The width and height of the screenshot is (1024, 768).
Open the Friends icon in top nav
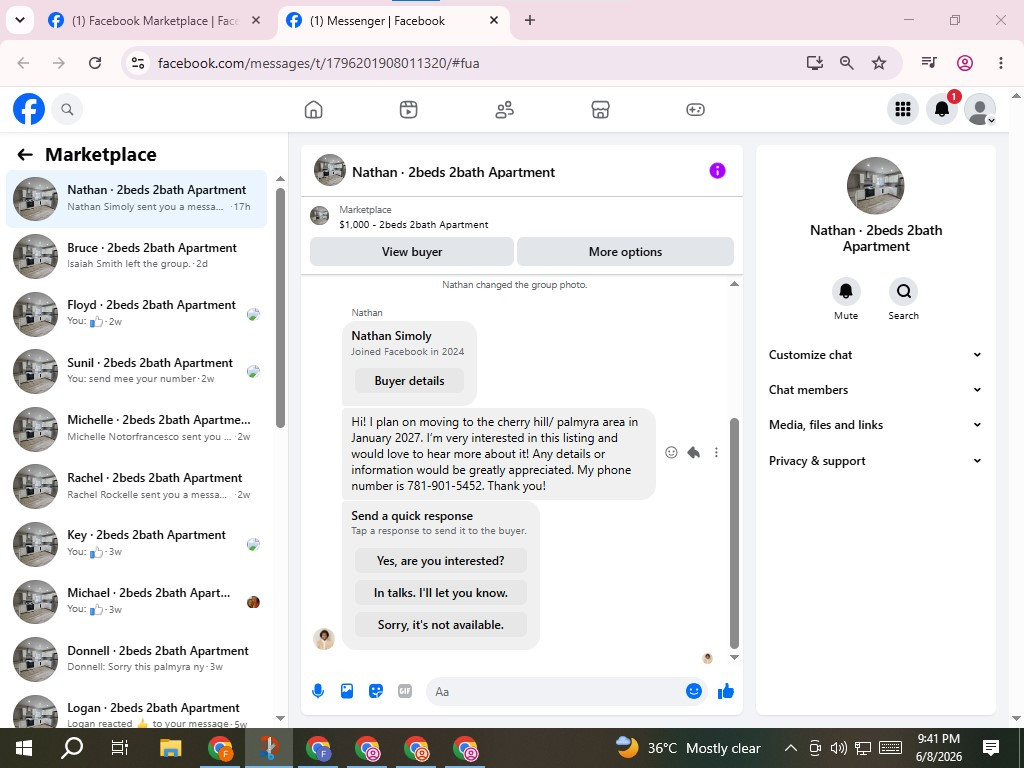tap(504, 110)
